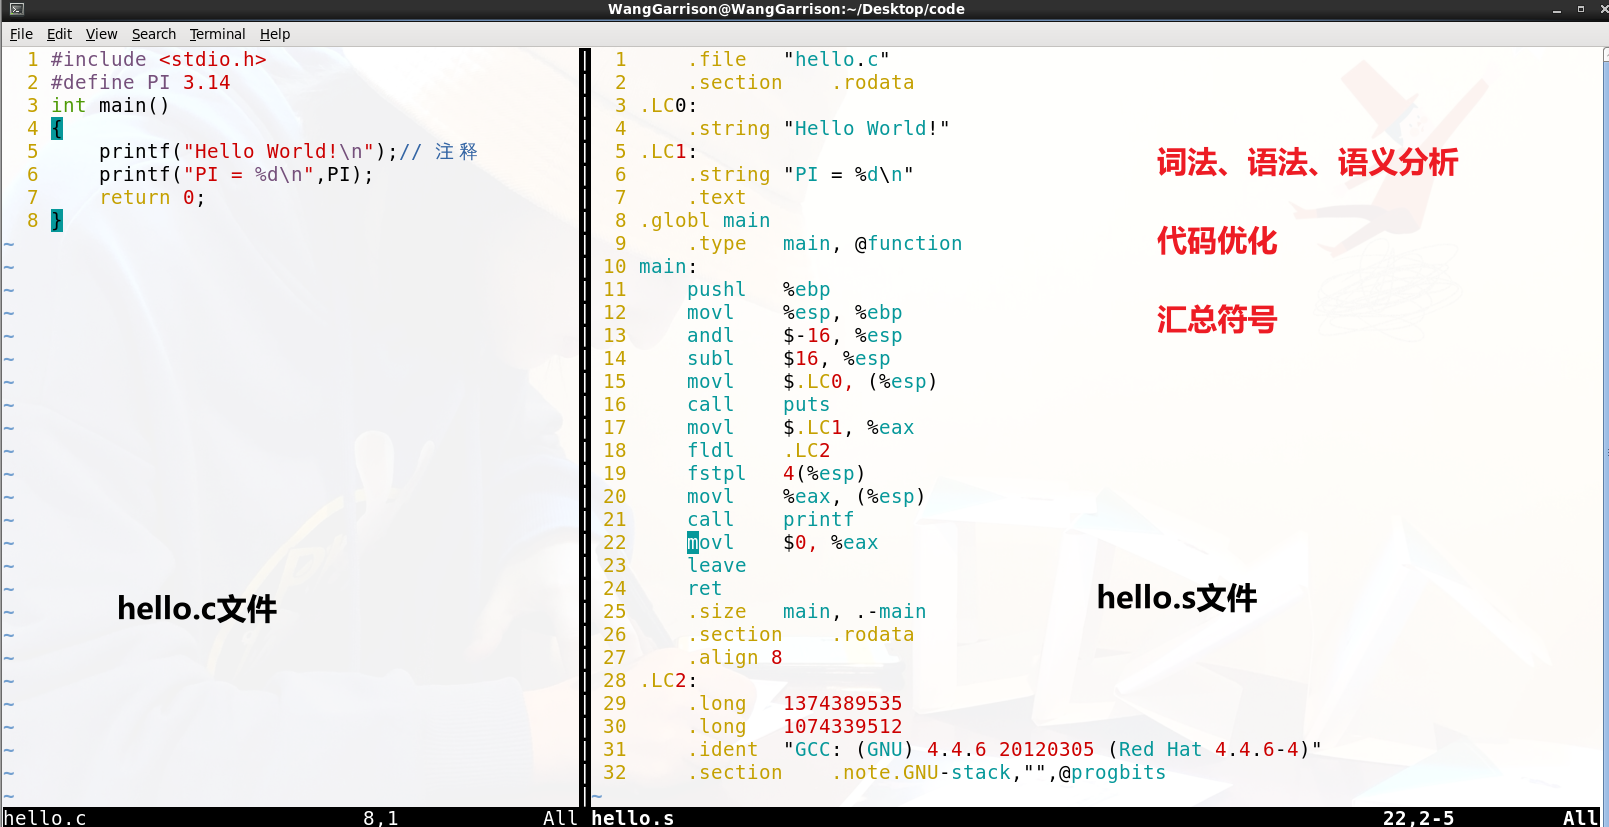Click the '#include <stdio.h>' line in hello.c

click(x=159, y=59)
